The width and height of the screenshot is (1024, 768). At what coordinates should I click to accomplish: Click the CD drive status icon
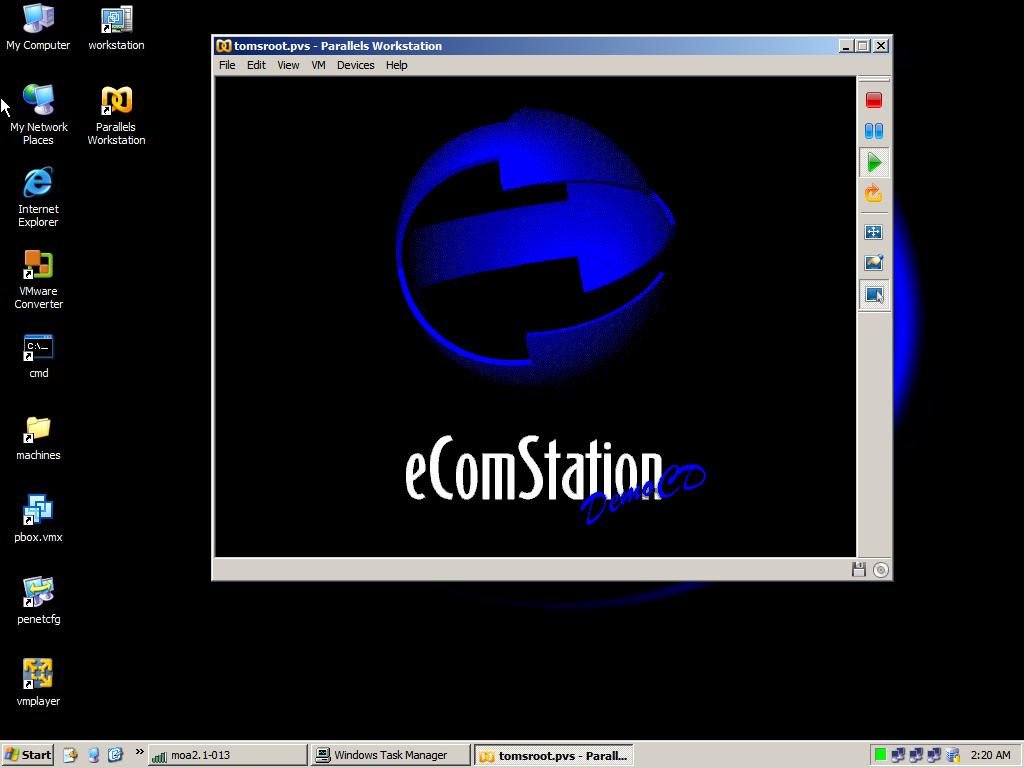880,569
